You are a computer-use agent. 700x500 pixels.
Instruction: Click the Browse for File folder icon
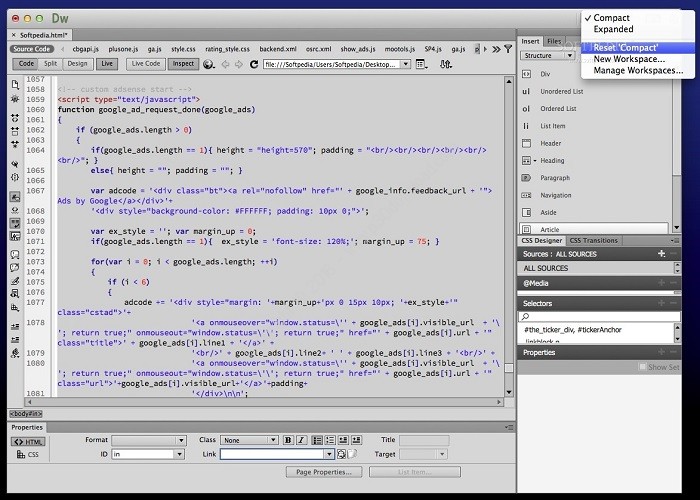click(352, 454)
